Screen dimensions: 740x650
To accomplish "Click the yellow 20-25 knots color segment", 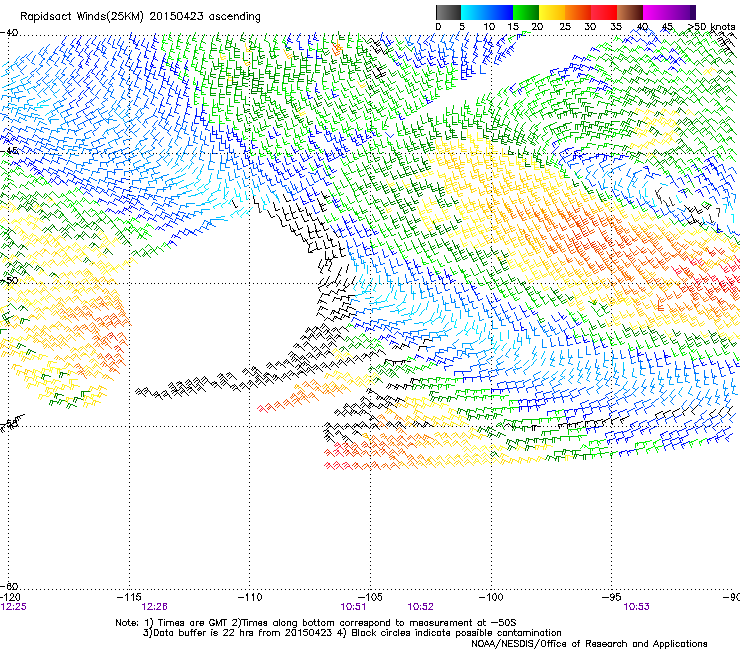I will (552, 12).
